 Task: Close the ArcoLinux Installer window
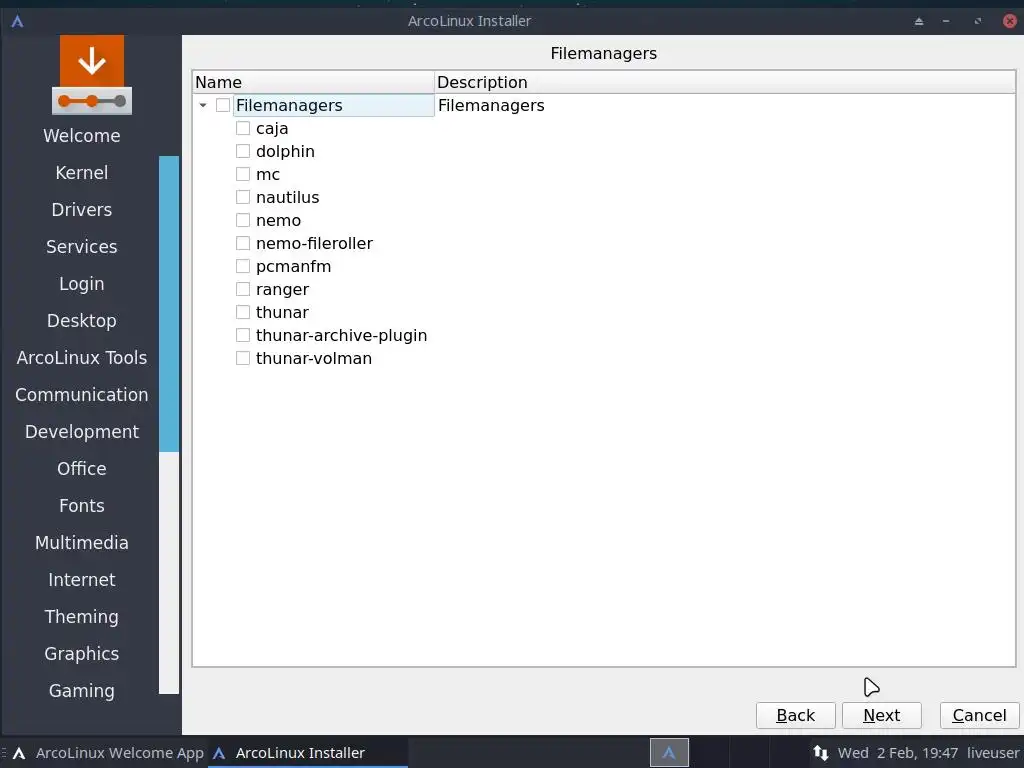(x=1010, y=21)
